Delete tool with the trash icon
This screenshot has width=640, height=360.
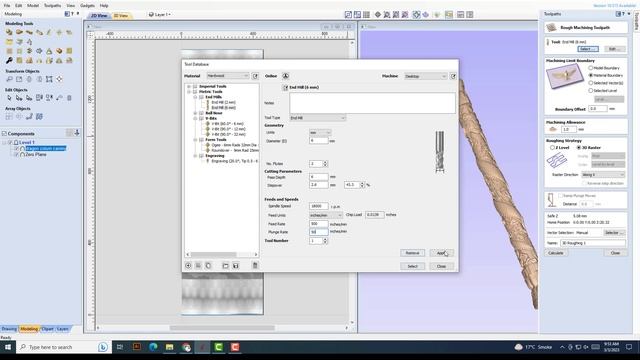point(255,266)
